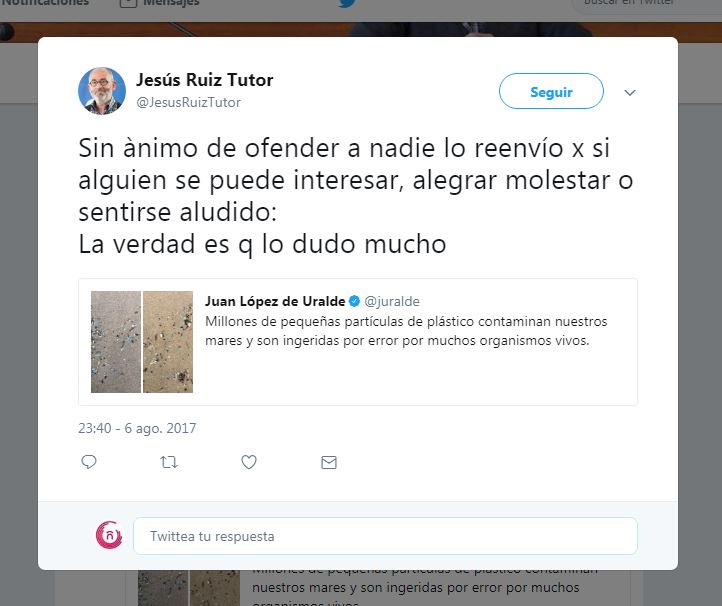Screen dimensions: 722x606
Task: Open Jesús Ruiz Tutor's profile picture
Action: coord(102,91)
